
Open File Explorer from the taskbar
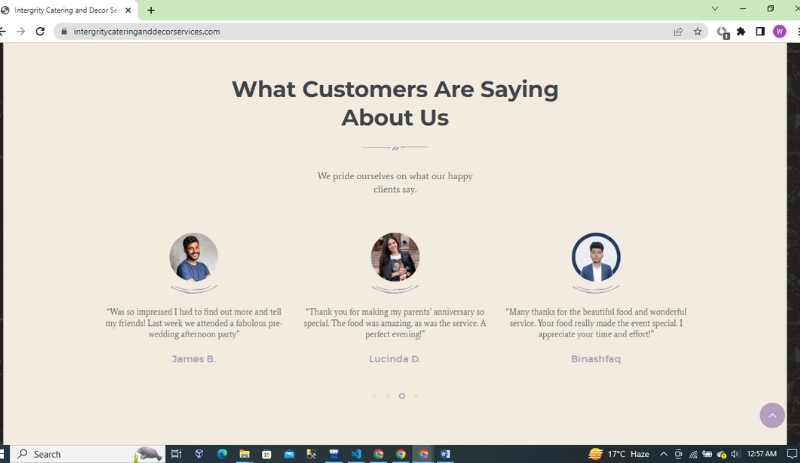244,454
